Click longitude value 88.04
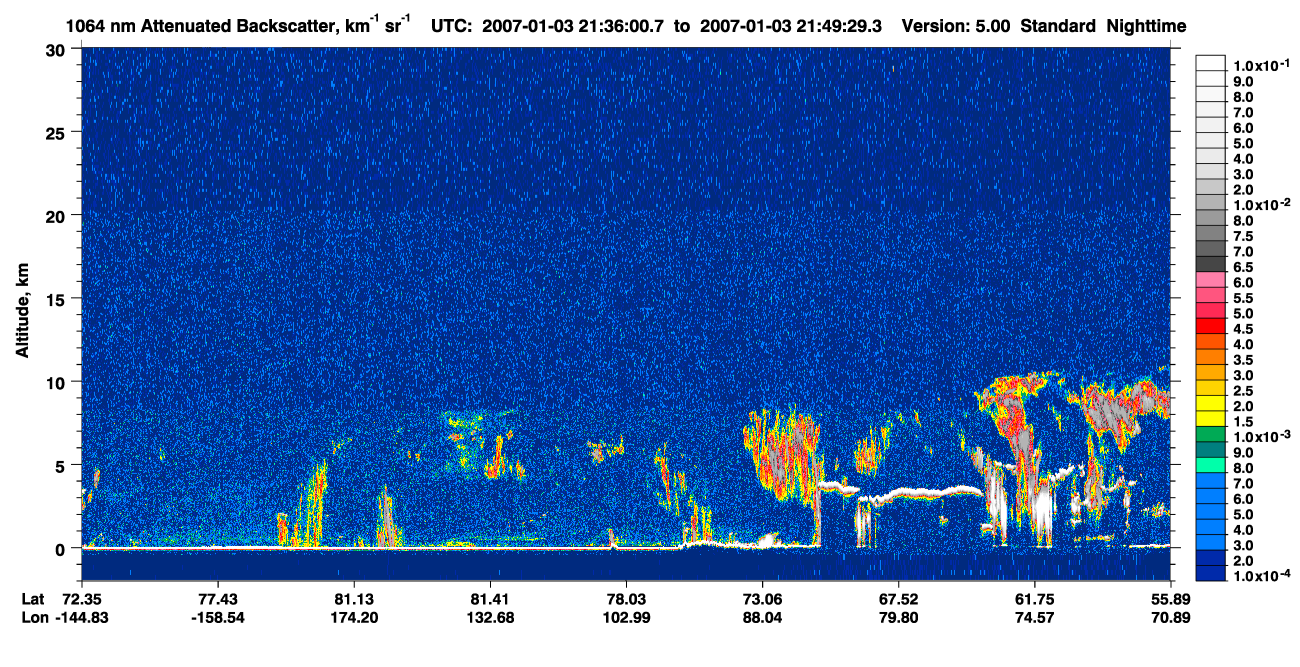The width and height of the screenshot is (1300, 667). 762,617
